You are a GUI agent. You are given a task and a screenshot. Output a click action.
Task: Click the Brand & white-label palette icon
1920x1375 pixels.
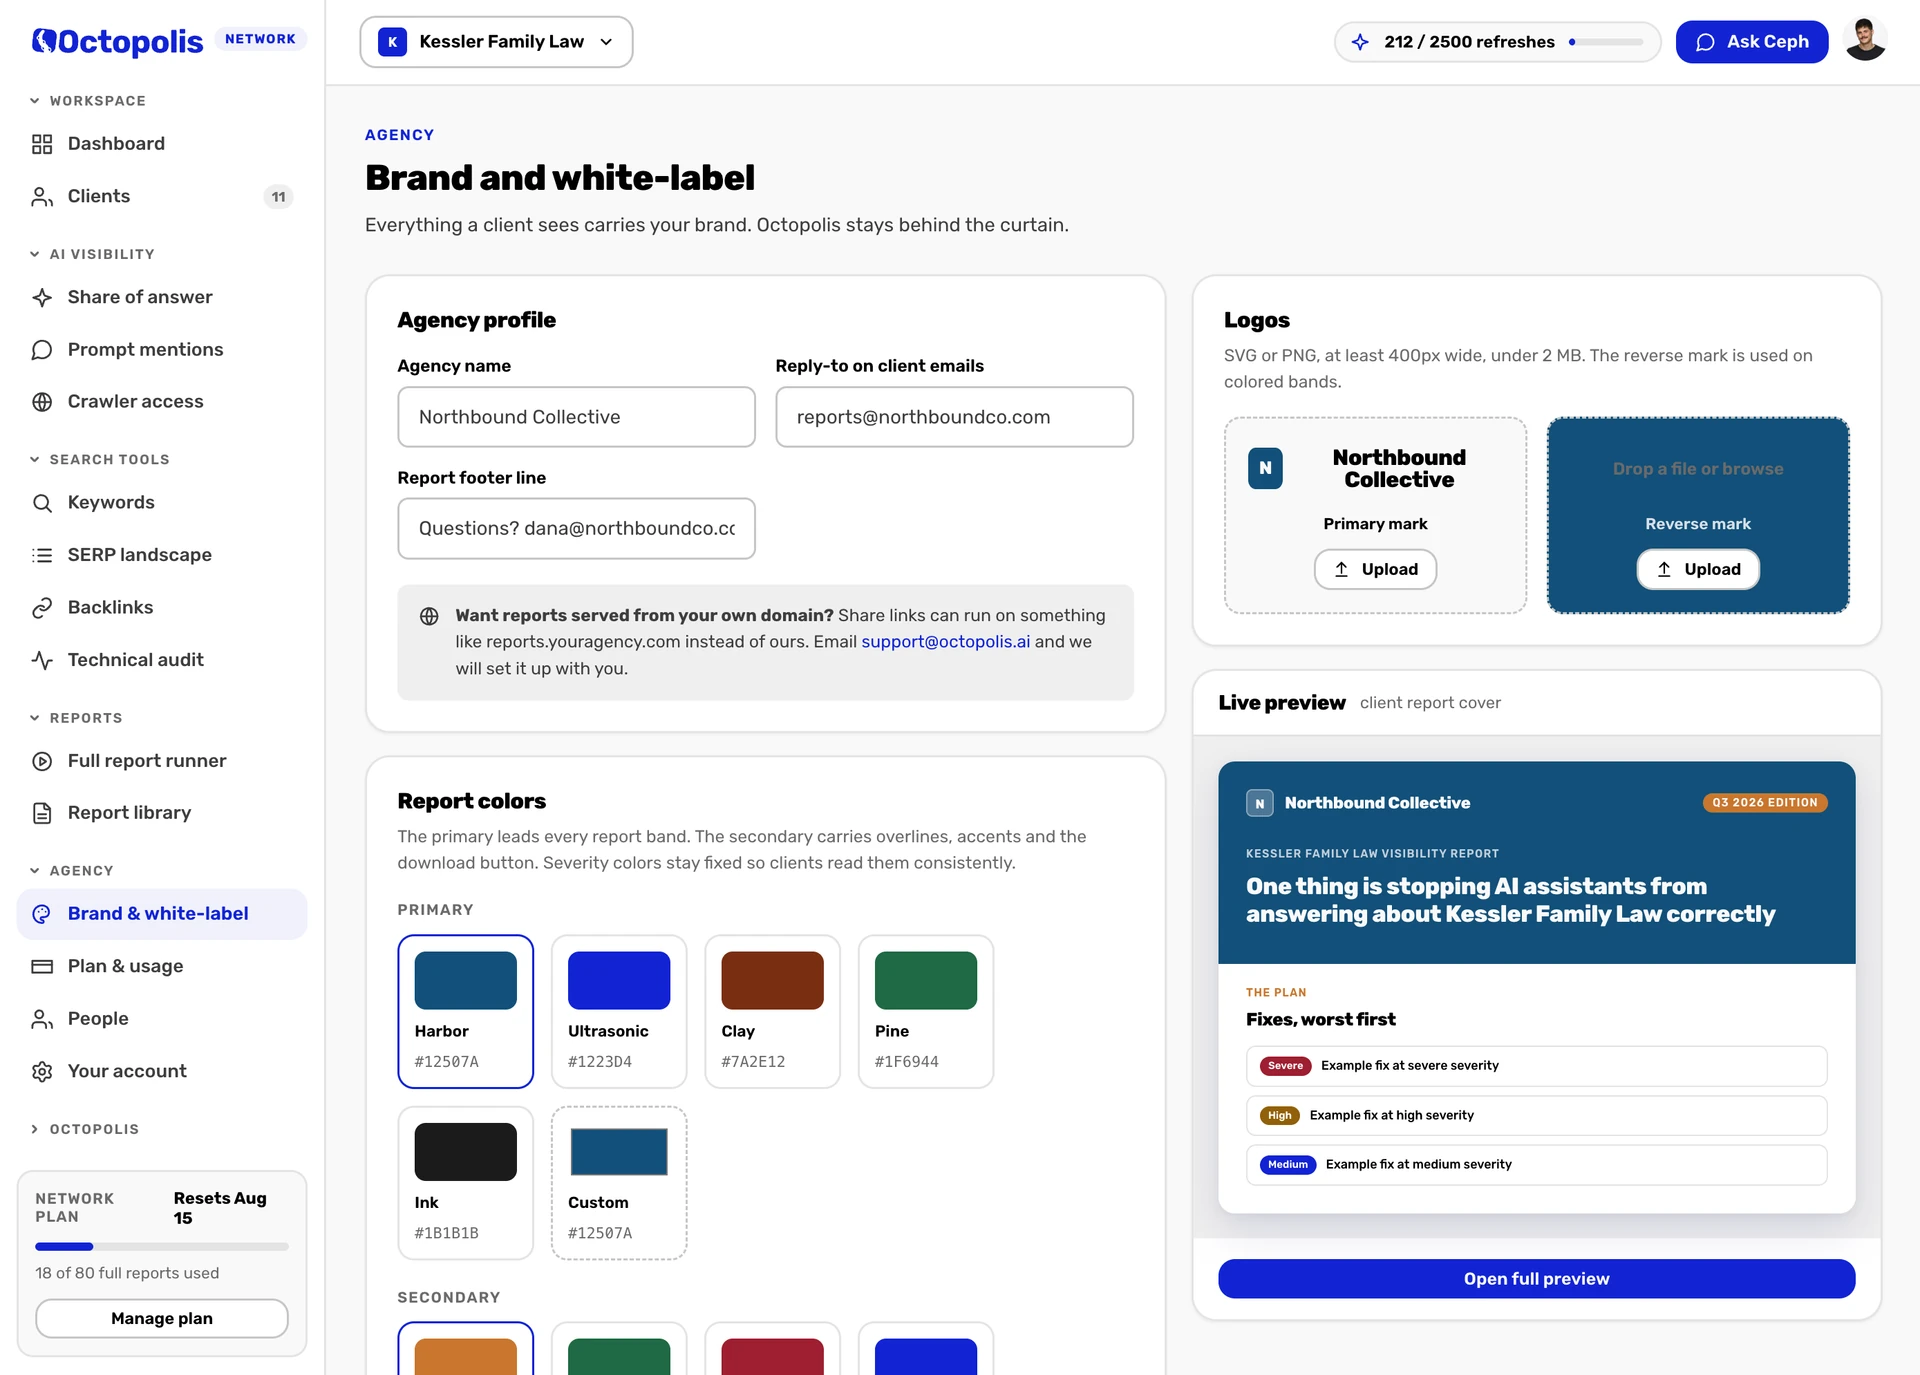click(42, 914)
